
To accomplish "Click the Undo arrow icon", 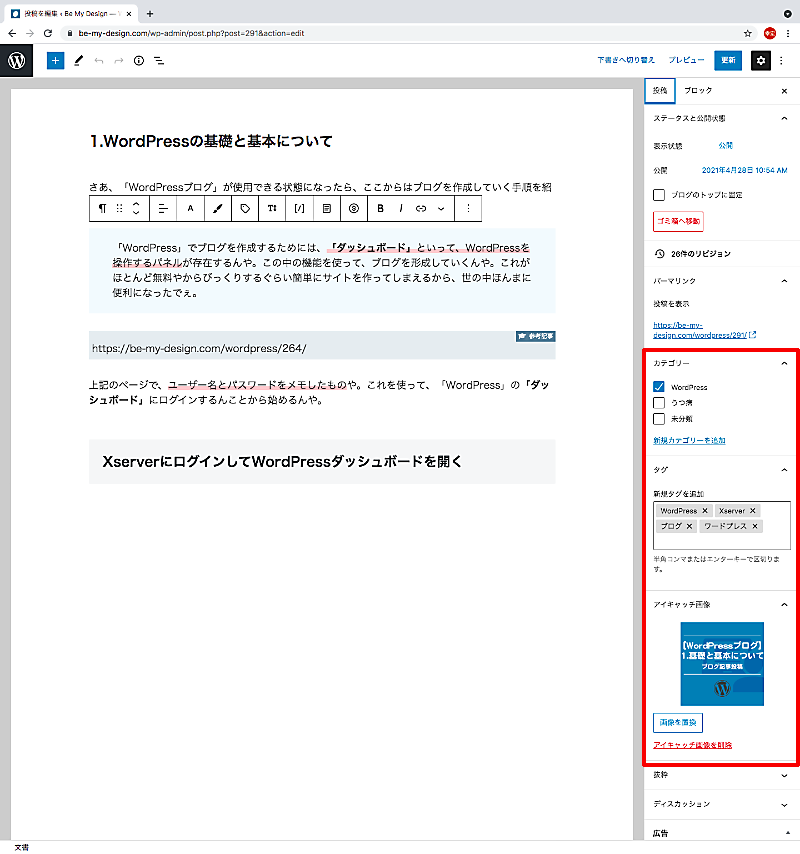I will click(x=98, y=61).
